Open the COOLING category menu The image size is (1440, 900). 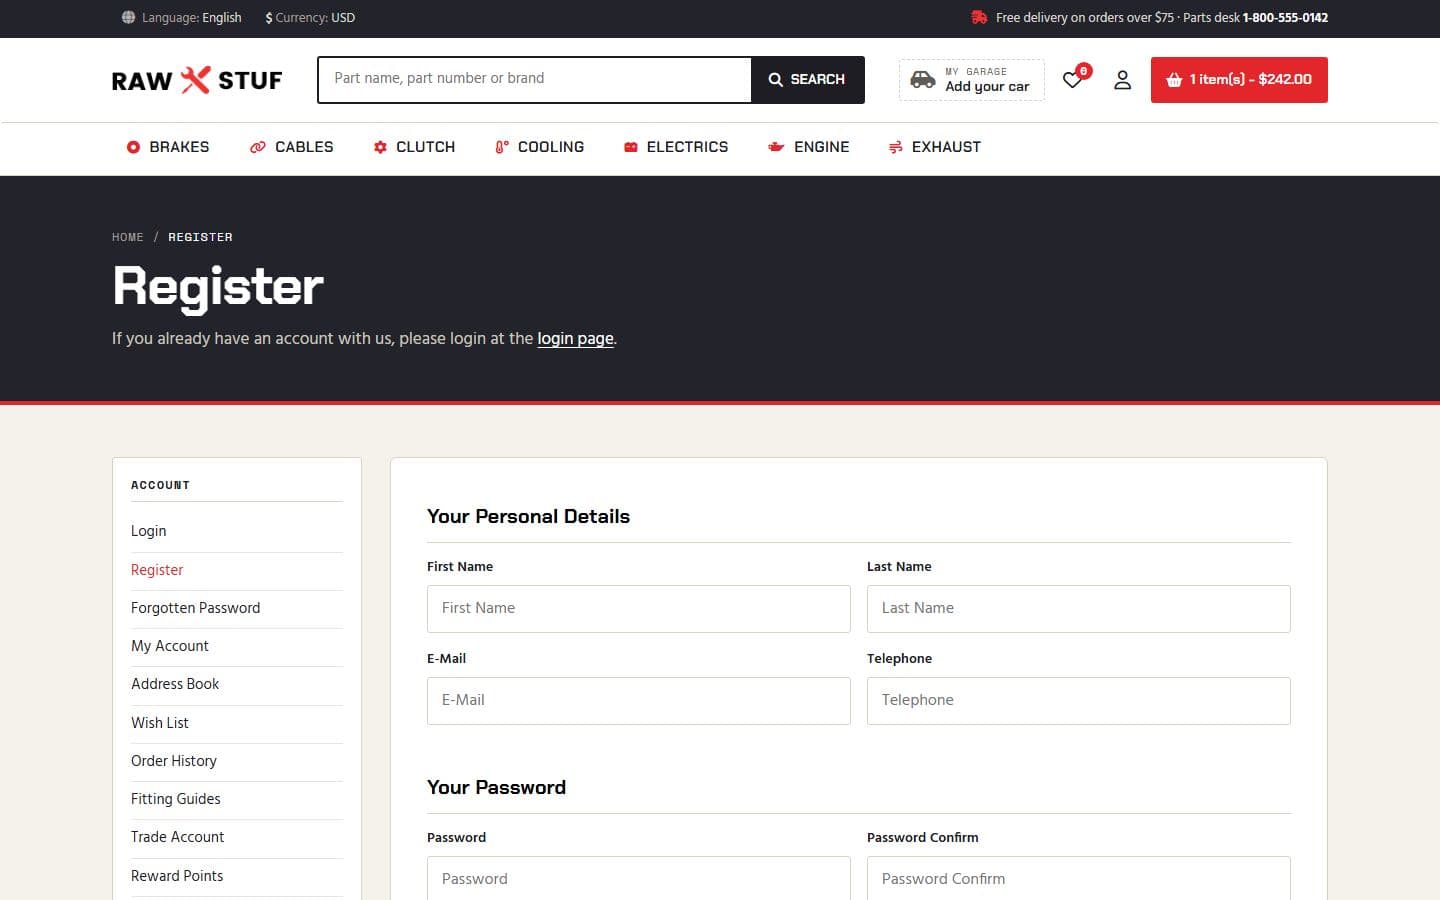[x=540, y=147]
